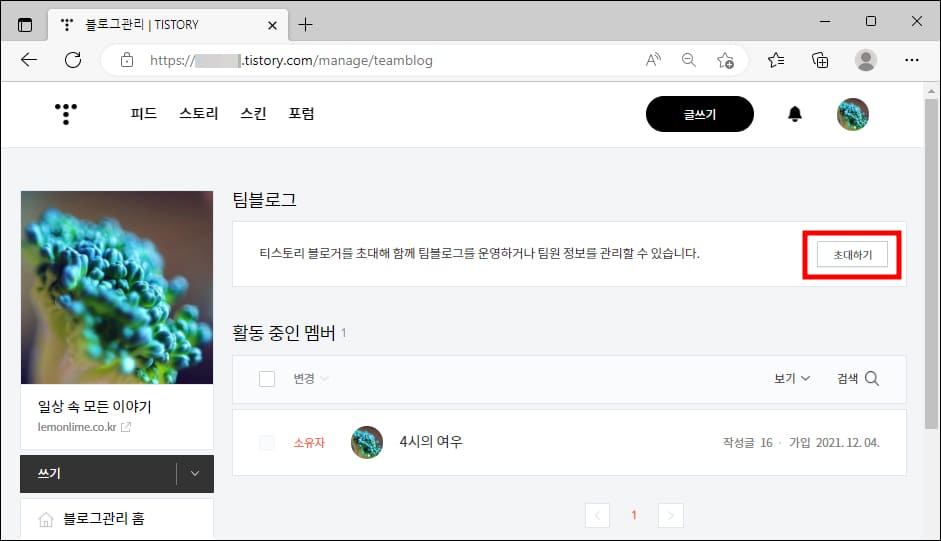
Task: Open the 스토리 menu
Action: point(199,113)
